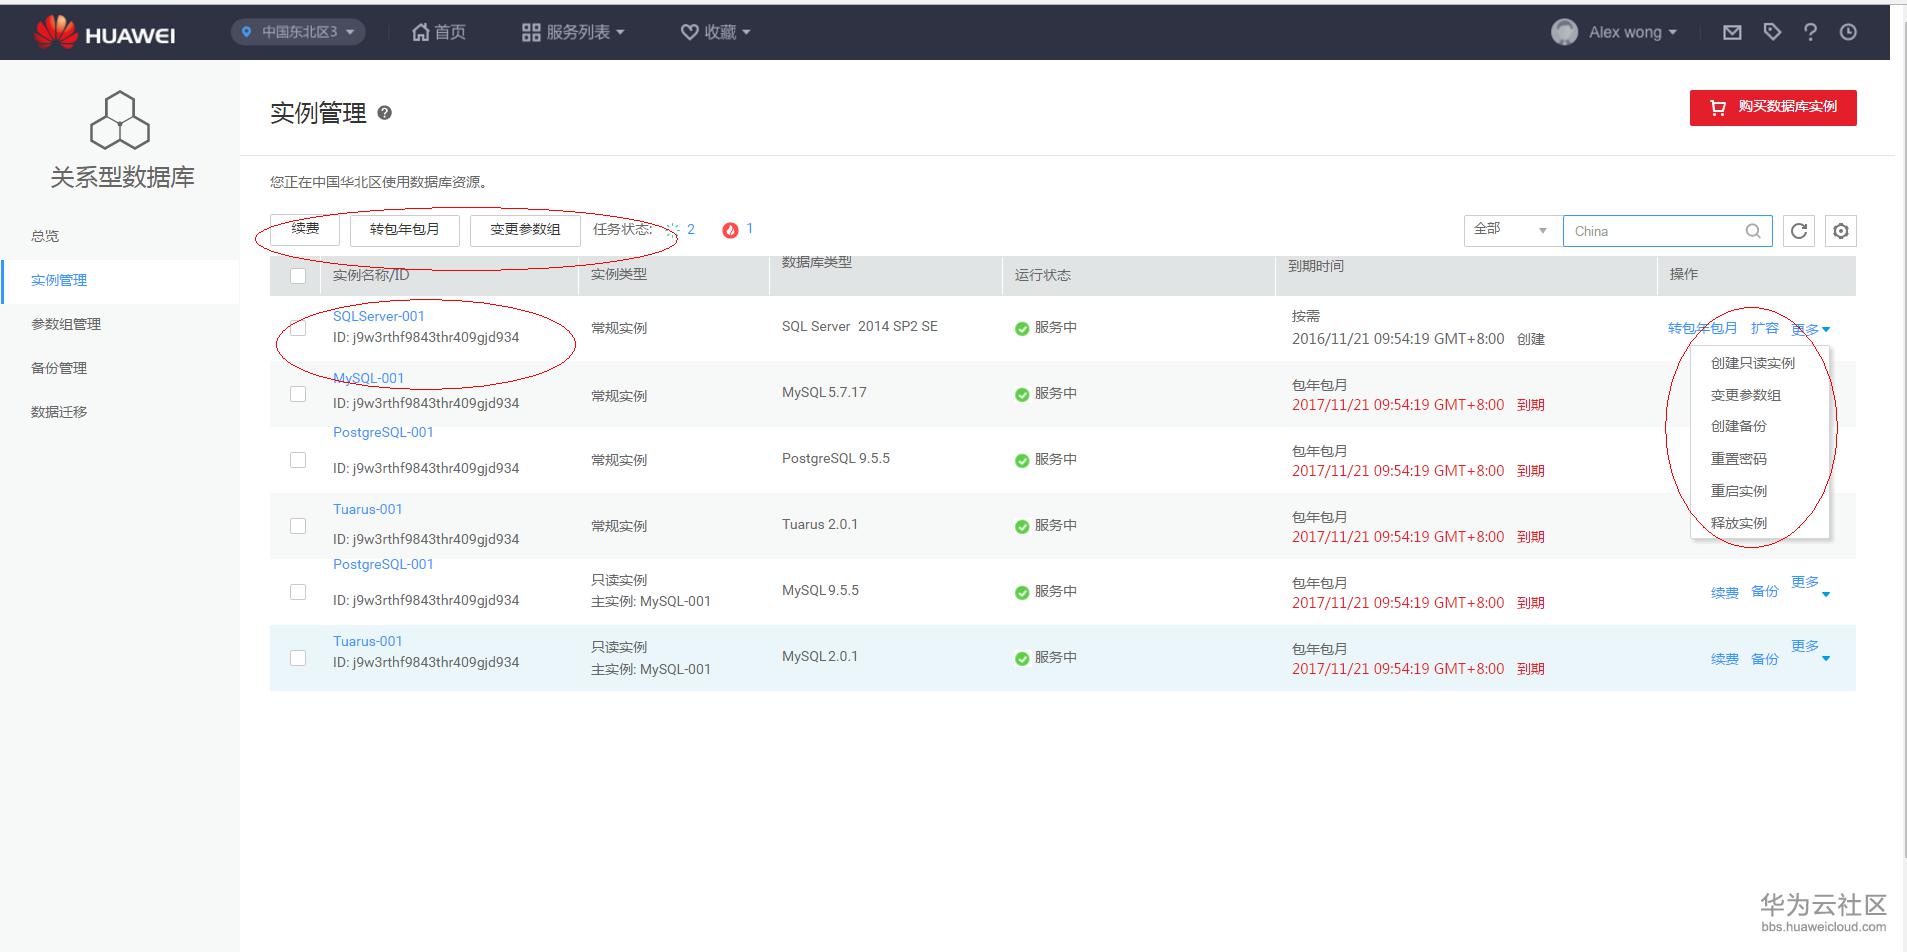Viewport: 1907px width, 952px height.
Task: Open 实例管理 in the sidebar
Action: [59, 280]
